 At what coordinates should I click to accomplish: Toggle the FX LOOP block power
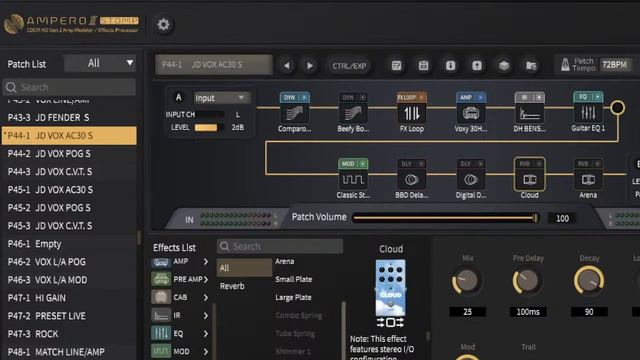pyautogui.click(x=422, y=98)
